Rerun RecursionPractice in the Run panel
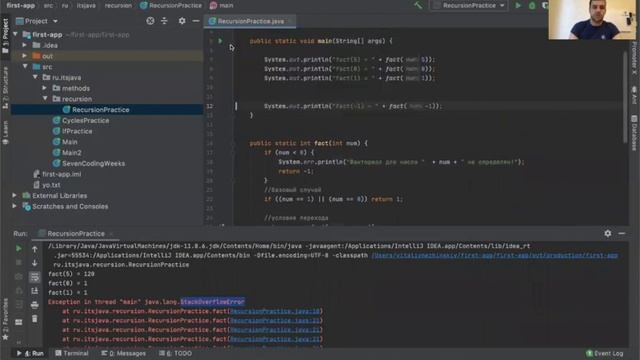Image resolution: width=640 pixels, height=360 pixels. pos(19,249)
